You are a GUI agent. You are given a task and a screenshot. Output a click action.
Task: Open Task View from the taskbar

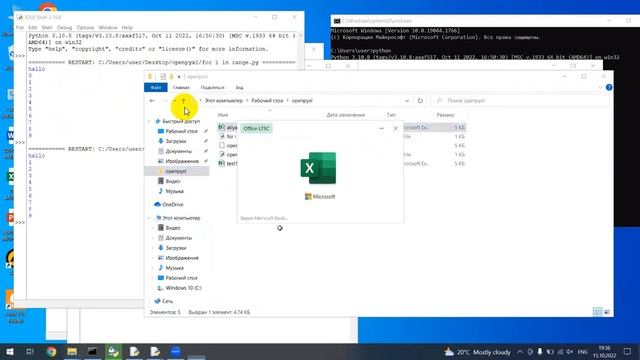[x=30, y=351]
